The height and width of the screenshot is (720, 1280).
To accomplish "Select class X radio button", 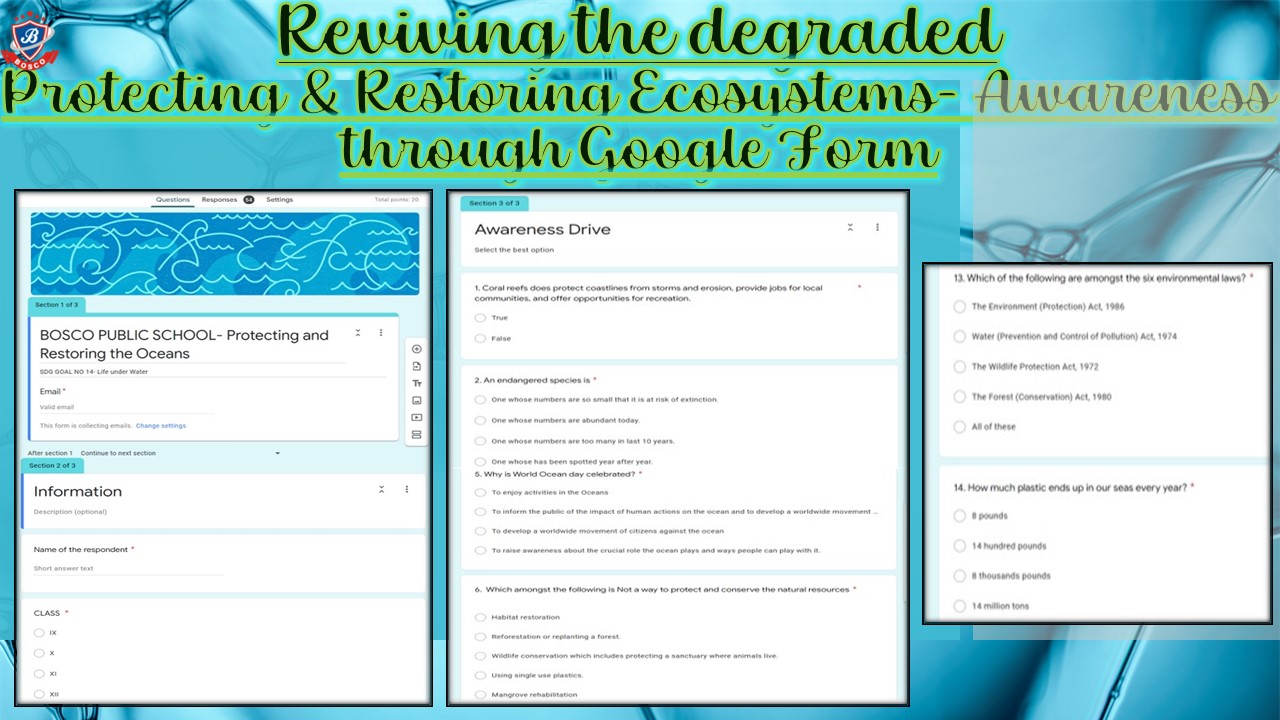I will click(39, 653).
